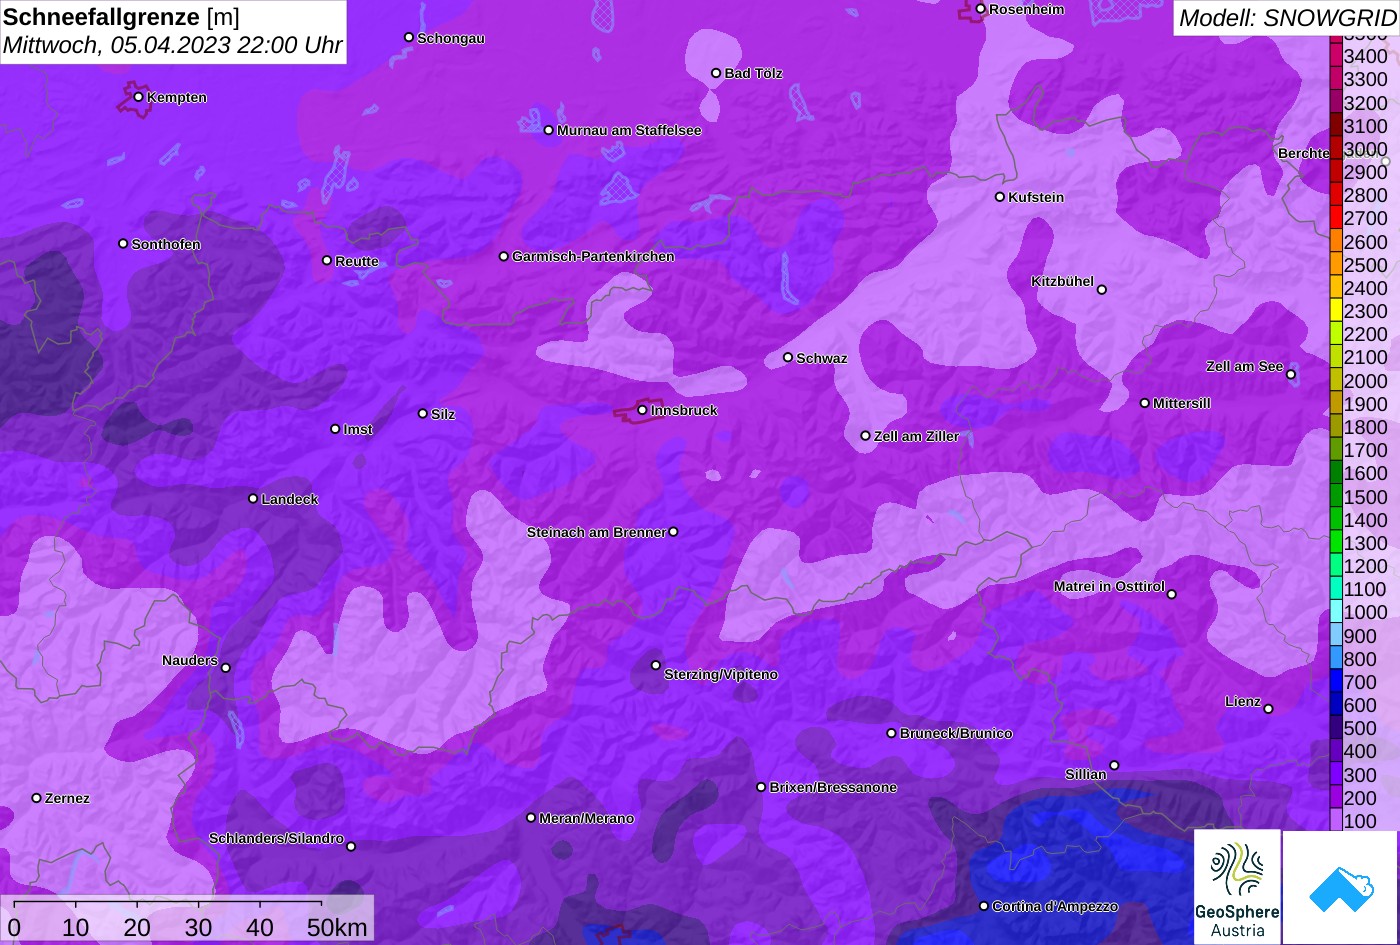Click the Rosenheim city marker dot
The height and width of the screenshot is (945, 1400).
pos(980,9)
